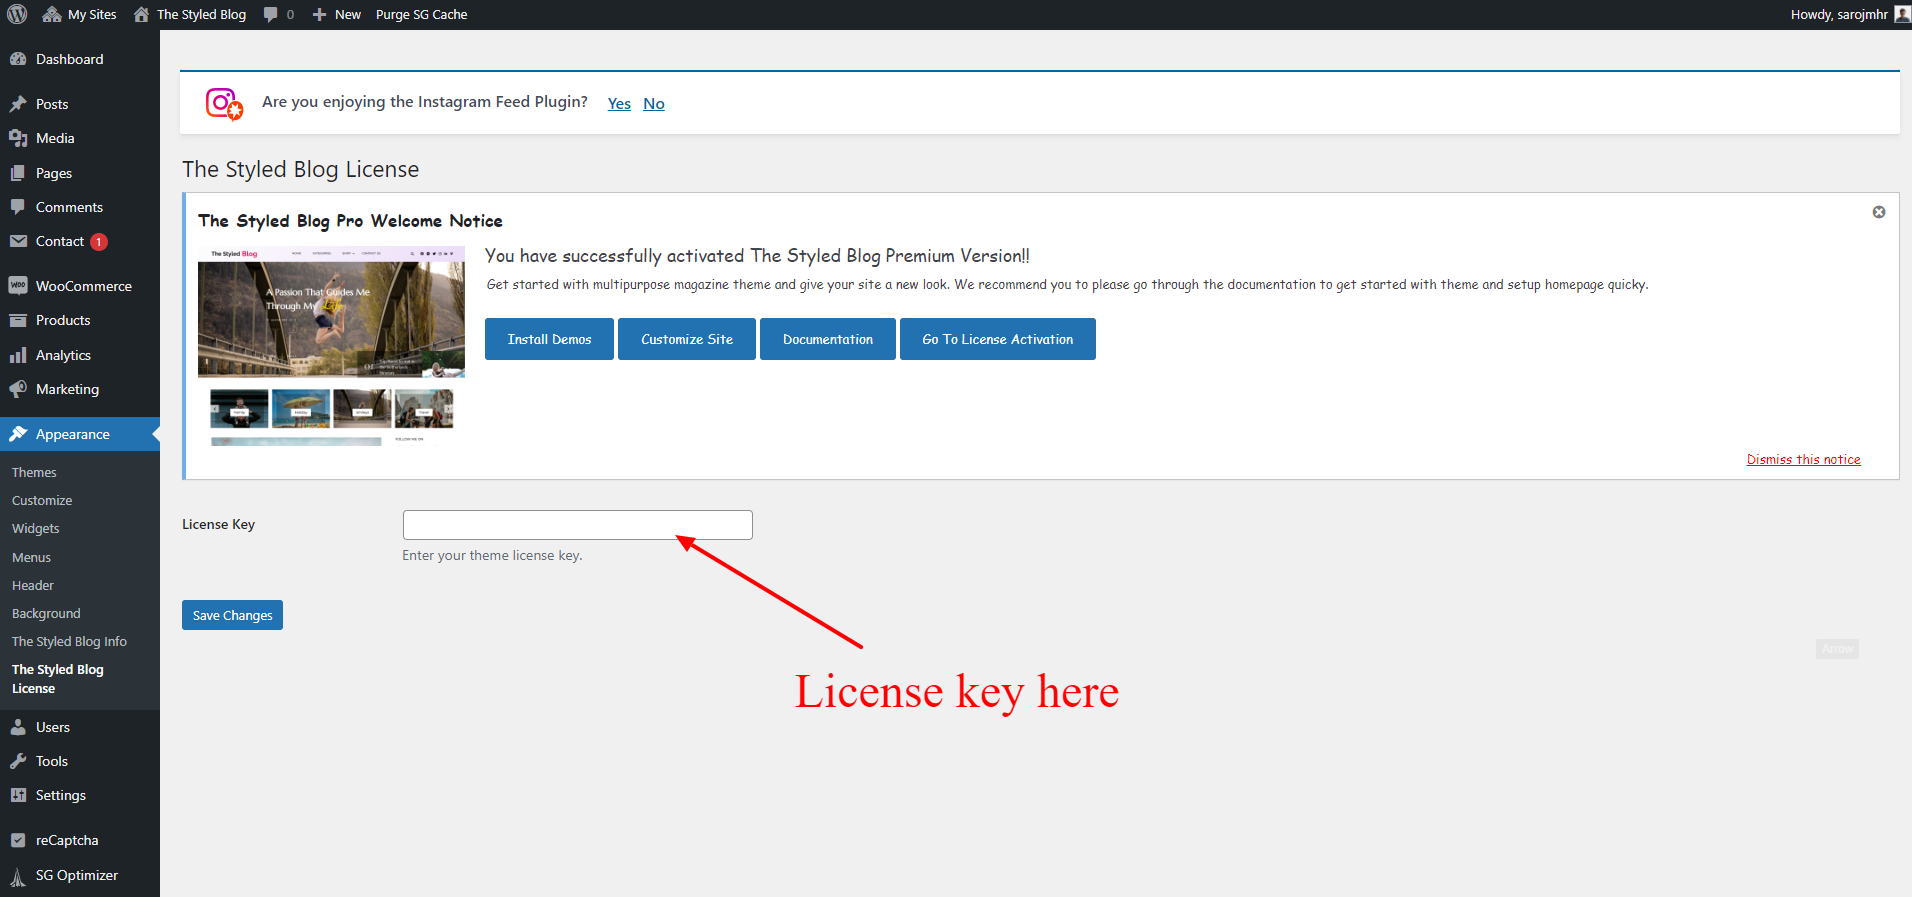Click the Instagram Feed plugin icon

[x=223, y=103]
